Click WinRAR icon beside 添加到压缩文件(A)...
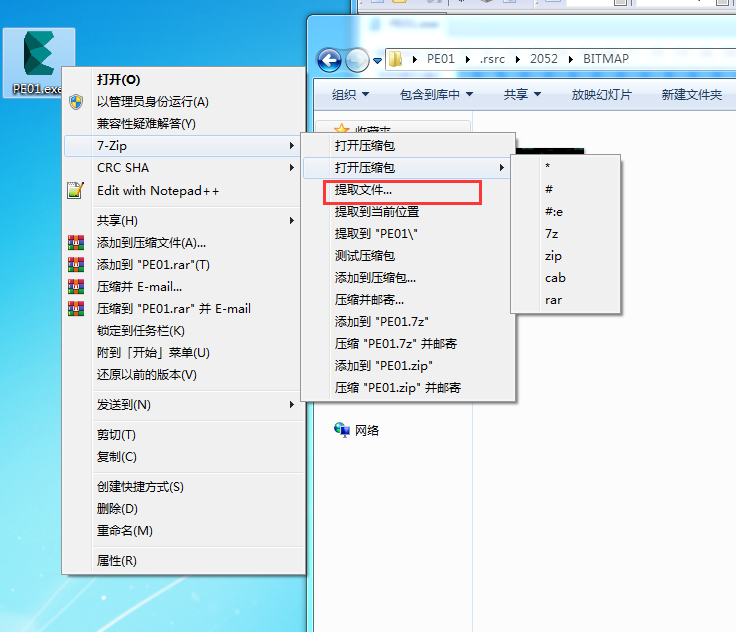 coord(76,242)
